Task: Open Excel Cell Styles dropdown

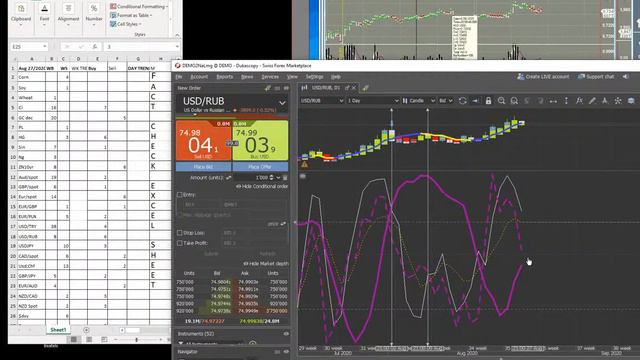Action: tap(126, 24)
